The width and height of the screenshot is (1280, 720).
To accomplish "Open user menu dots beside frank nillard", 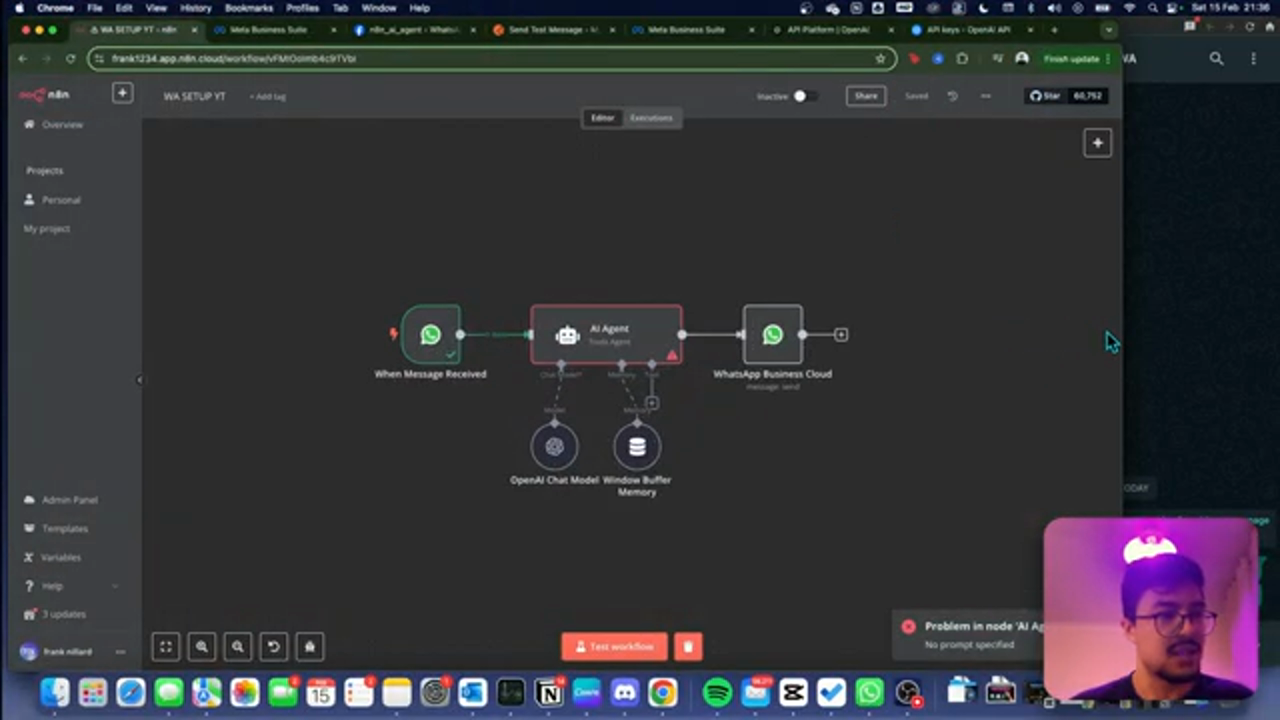I will 120,652.
